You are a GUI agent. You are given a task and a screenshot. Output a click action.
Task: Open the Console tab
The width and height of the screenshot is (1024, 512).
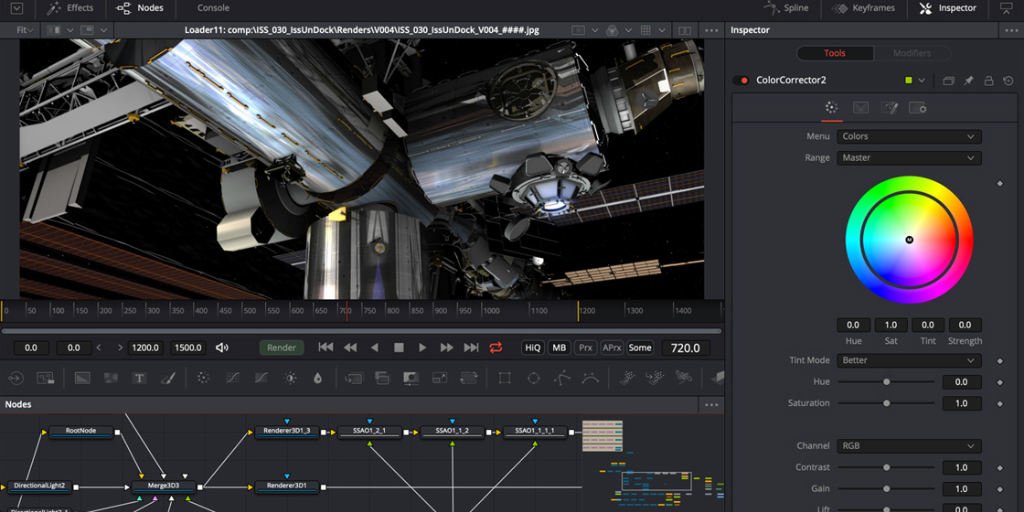pos(213,8)
